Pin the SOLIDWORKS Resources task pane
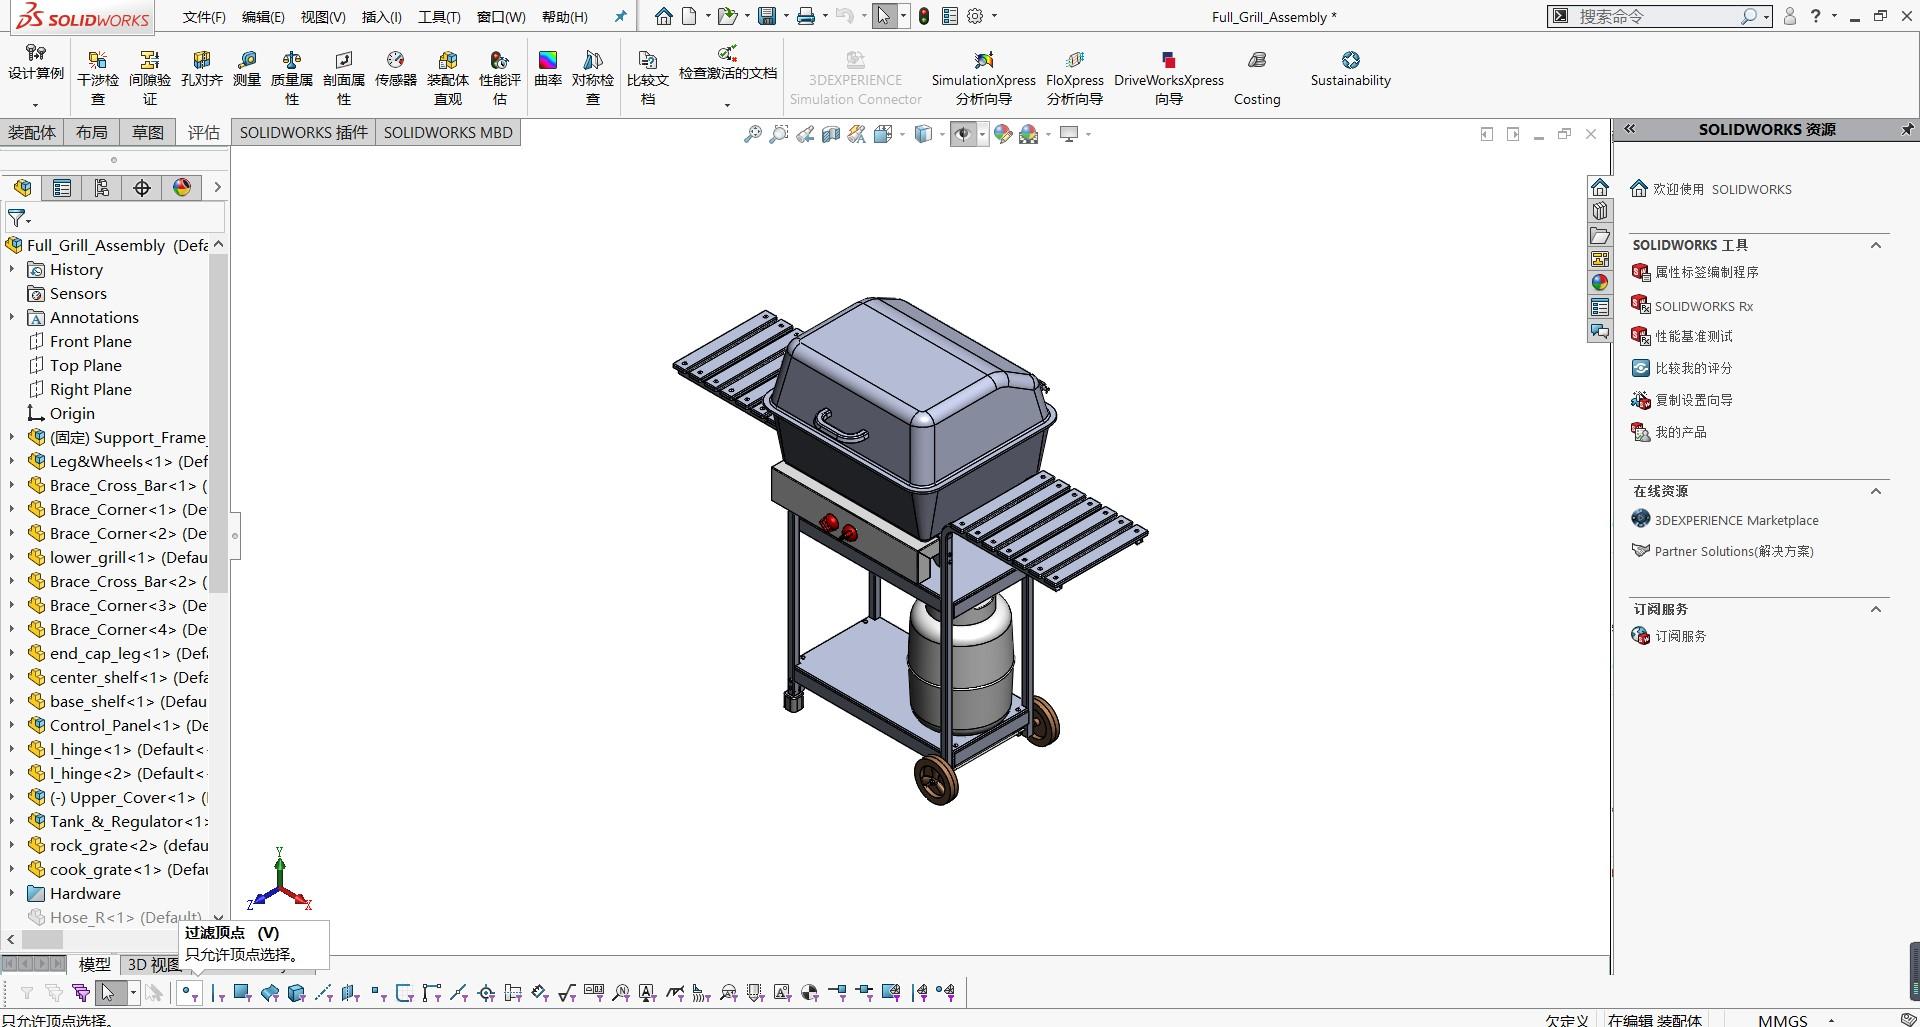 [x=1906, y=129]
